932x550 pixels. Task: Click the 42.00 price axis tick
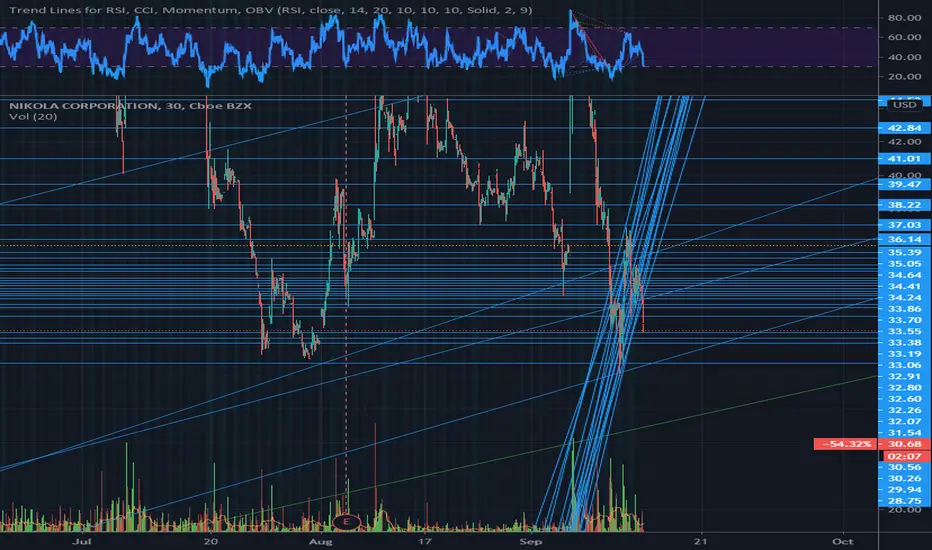click(x=904, y=142)
